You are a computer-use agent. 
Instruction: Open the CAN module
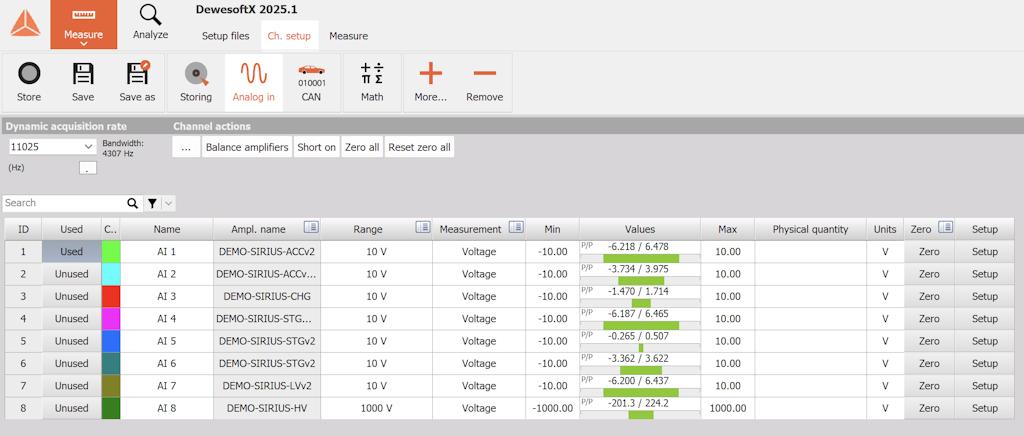click(312, 82)
